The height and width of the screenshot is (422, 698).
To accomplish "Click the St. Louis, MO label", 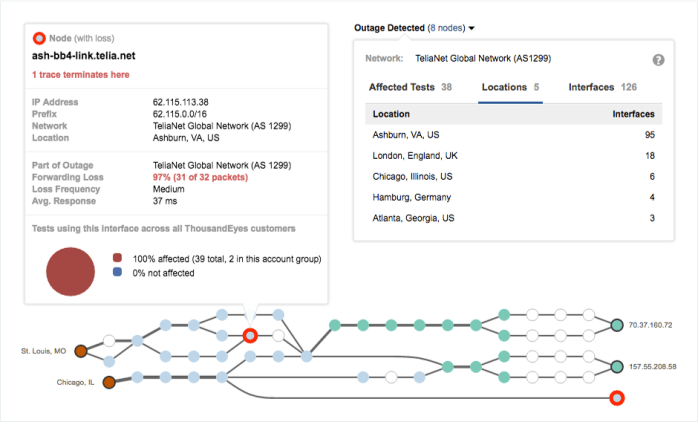I will (44, 351).
